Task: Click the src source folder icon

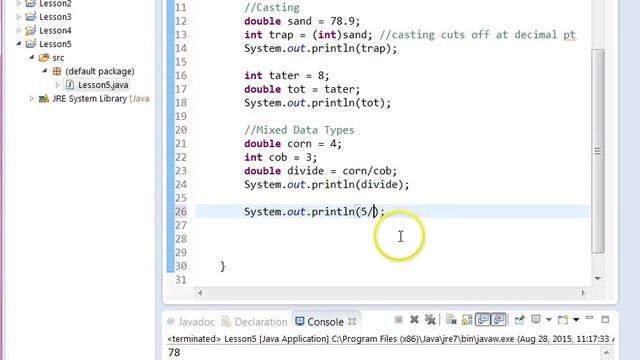Action: point(44,58)
